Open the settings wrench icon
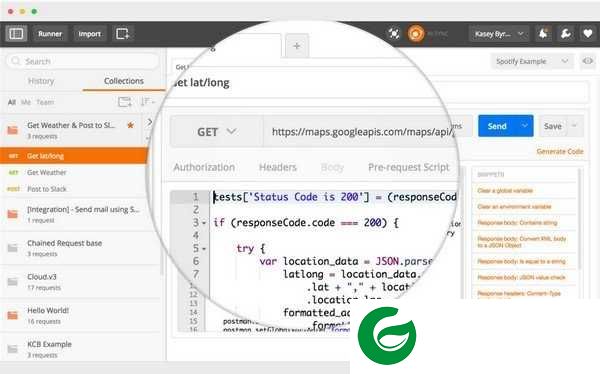Image resolution: width=600 pixels, height=374 pixels. (566, 34)
